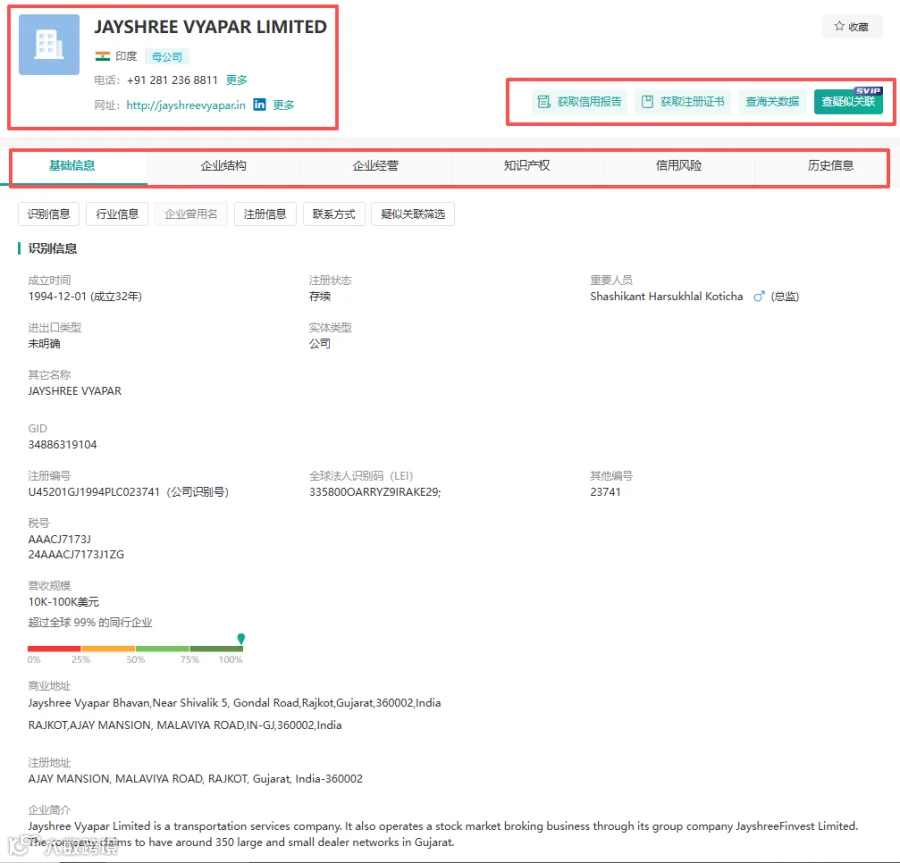This screenshot has width=900, height=863.
Task: Click the company title JAYSHREE VYAPAR LIMITED
Action: pyautogui.click(x=211, y=27)
